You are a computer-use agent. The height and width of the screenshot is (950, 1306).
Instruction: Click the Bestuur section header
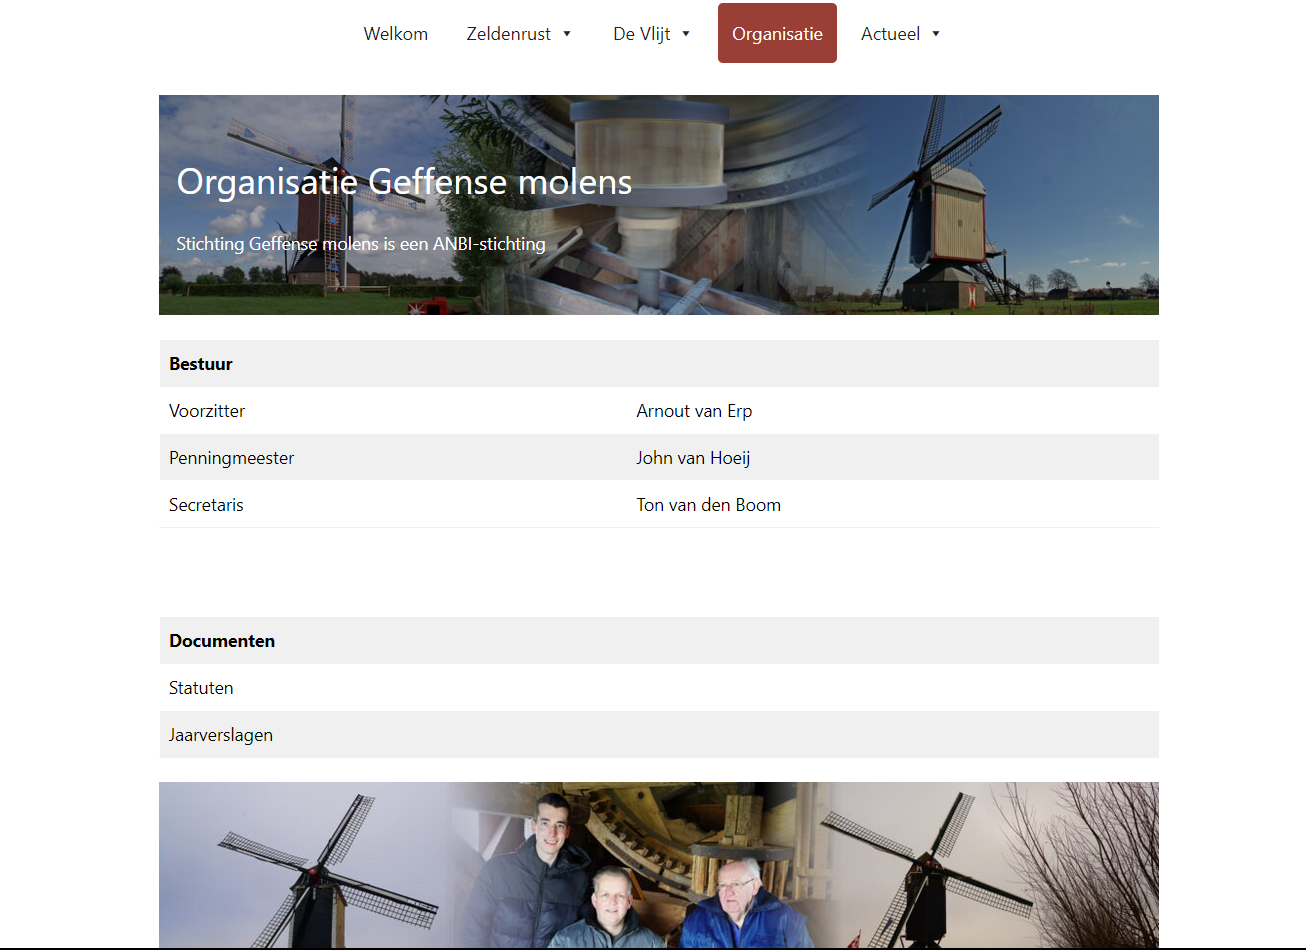[x=201, y=364]
